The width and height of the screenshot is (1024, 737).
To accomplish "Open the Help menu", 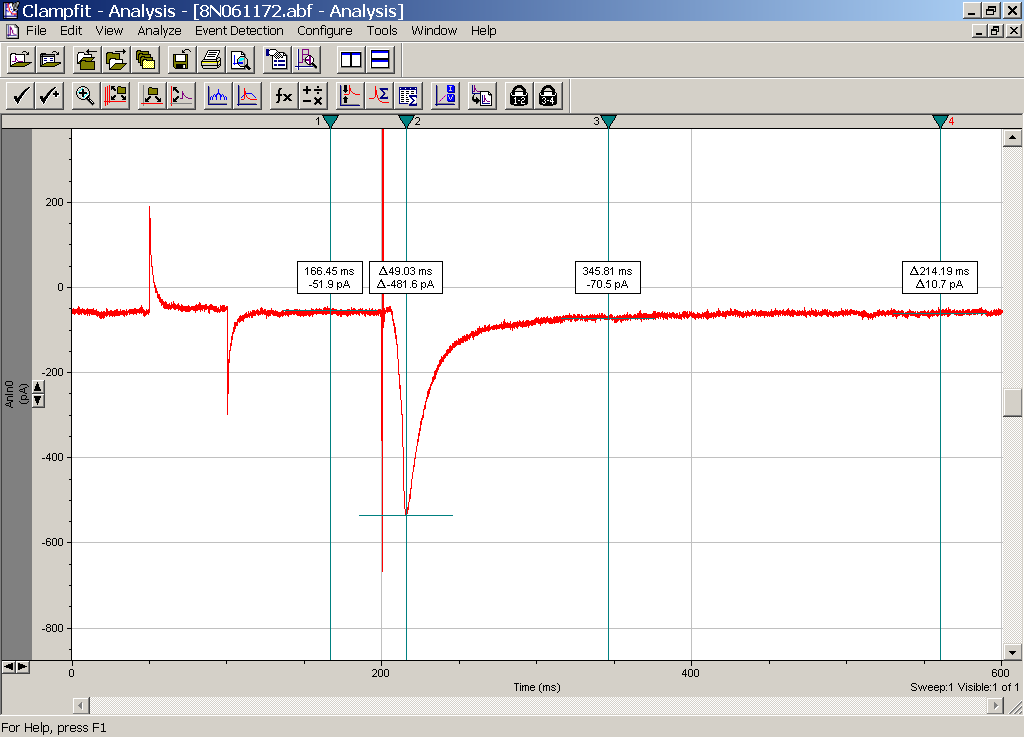I will (x=483, y=31).
